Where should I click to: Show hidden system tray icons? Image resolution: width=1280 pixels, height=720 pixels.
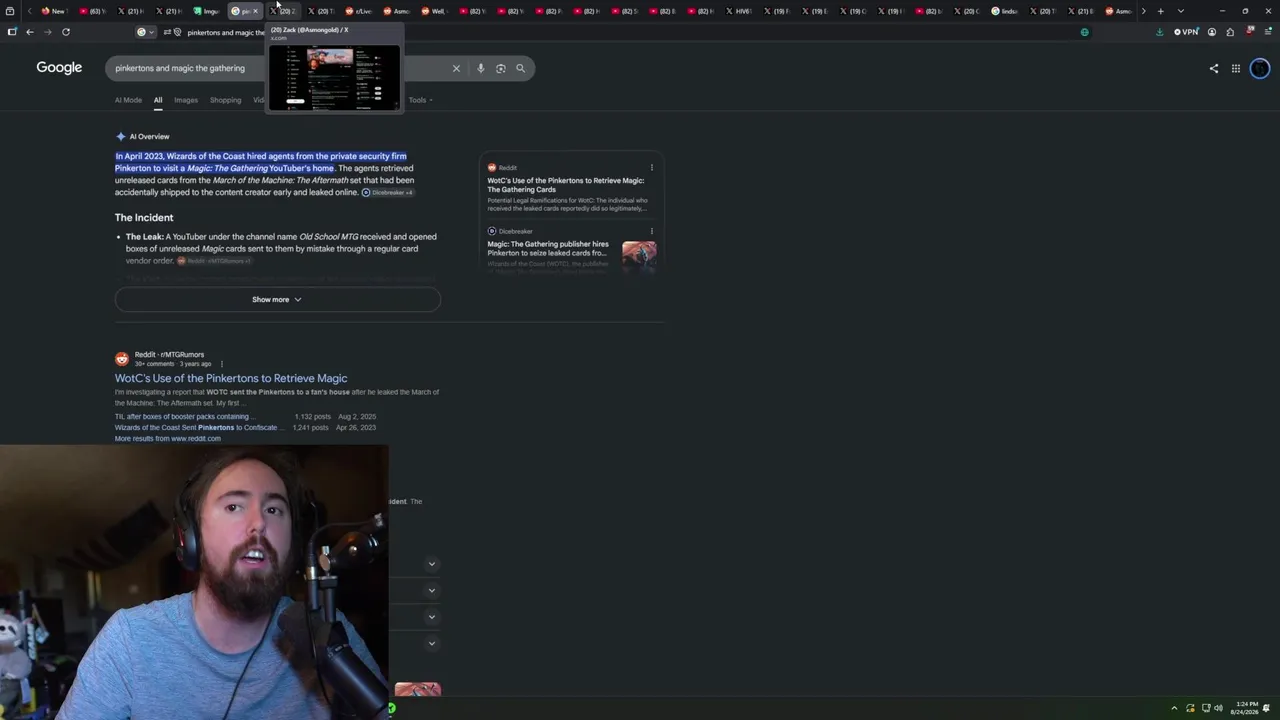tap(1174, 708)
